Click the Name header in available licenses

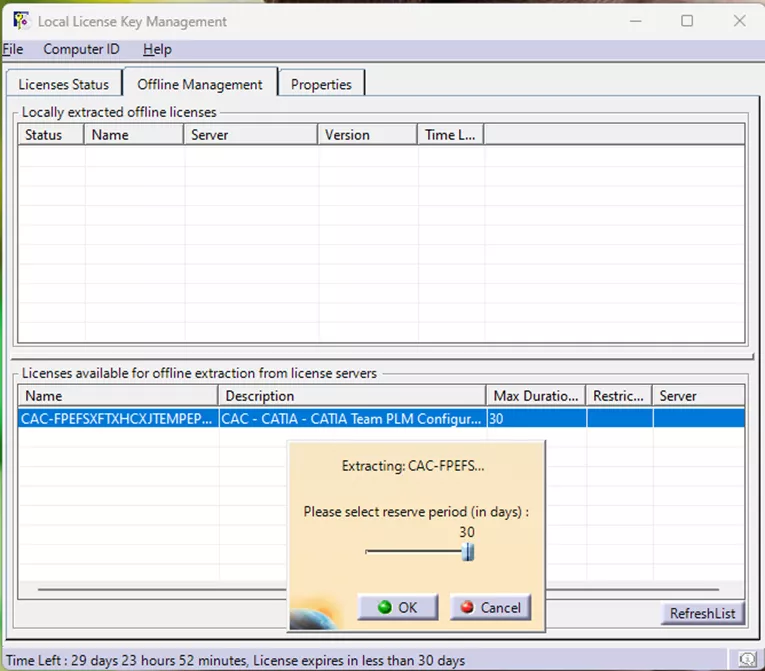click(118, 396)
